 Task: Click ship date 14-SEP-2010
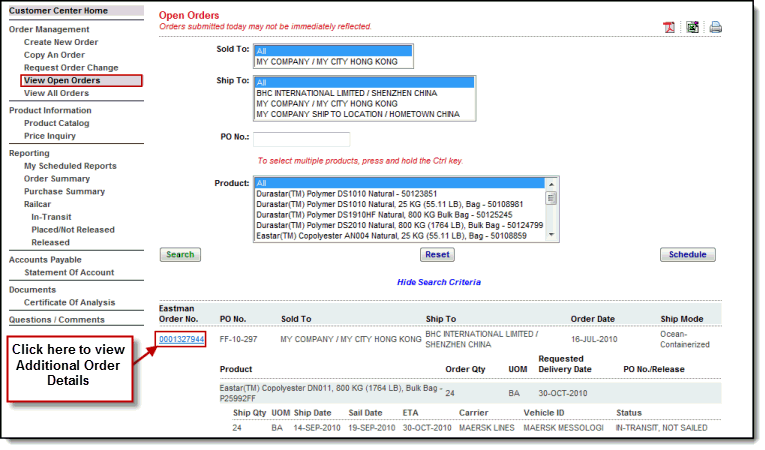(x=317, y=428)
